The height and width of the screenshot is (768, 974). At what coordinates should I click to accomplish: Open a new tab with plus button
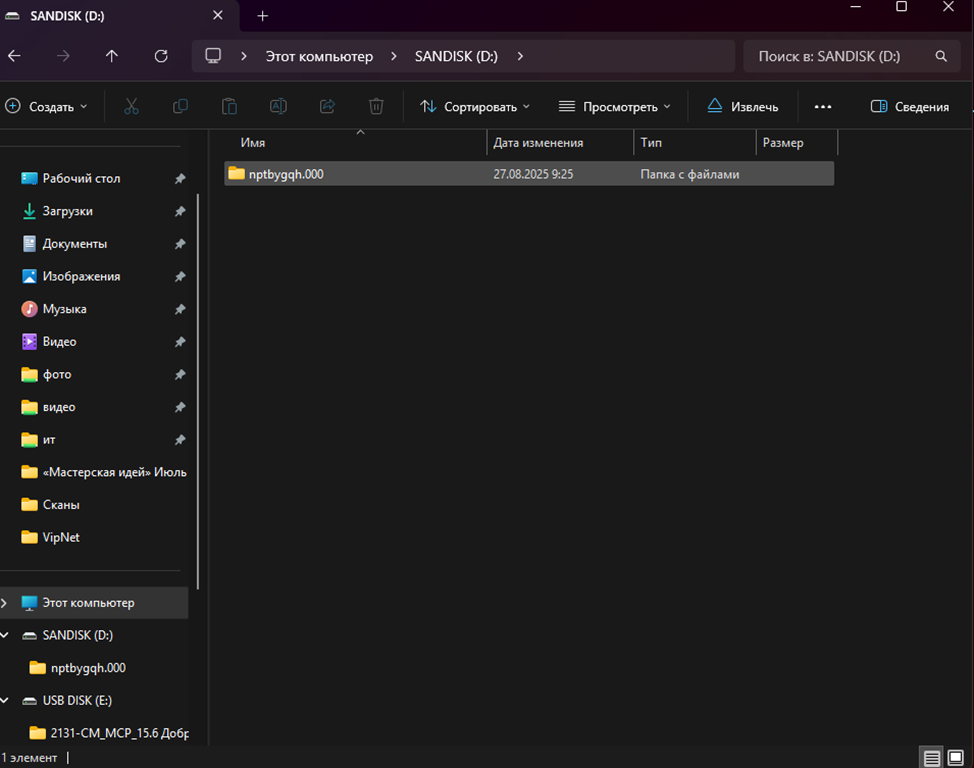coord(263,16)
